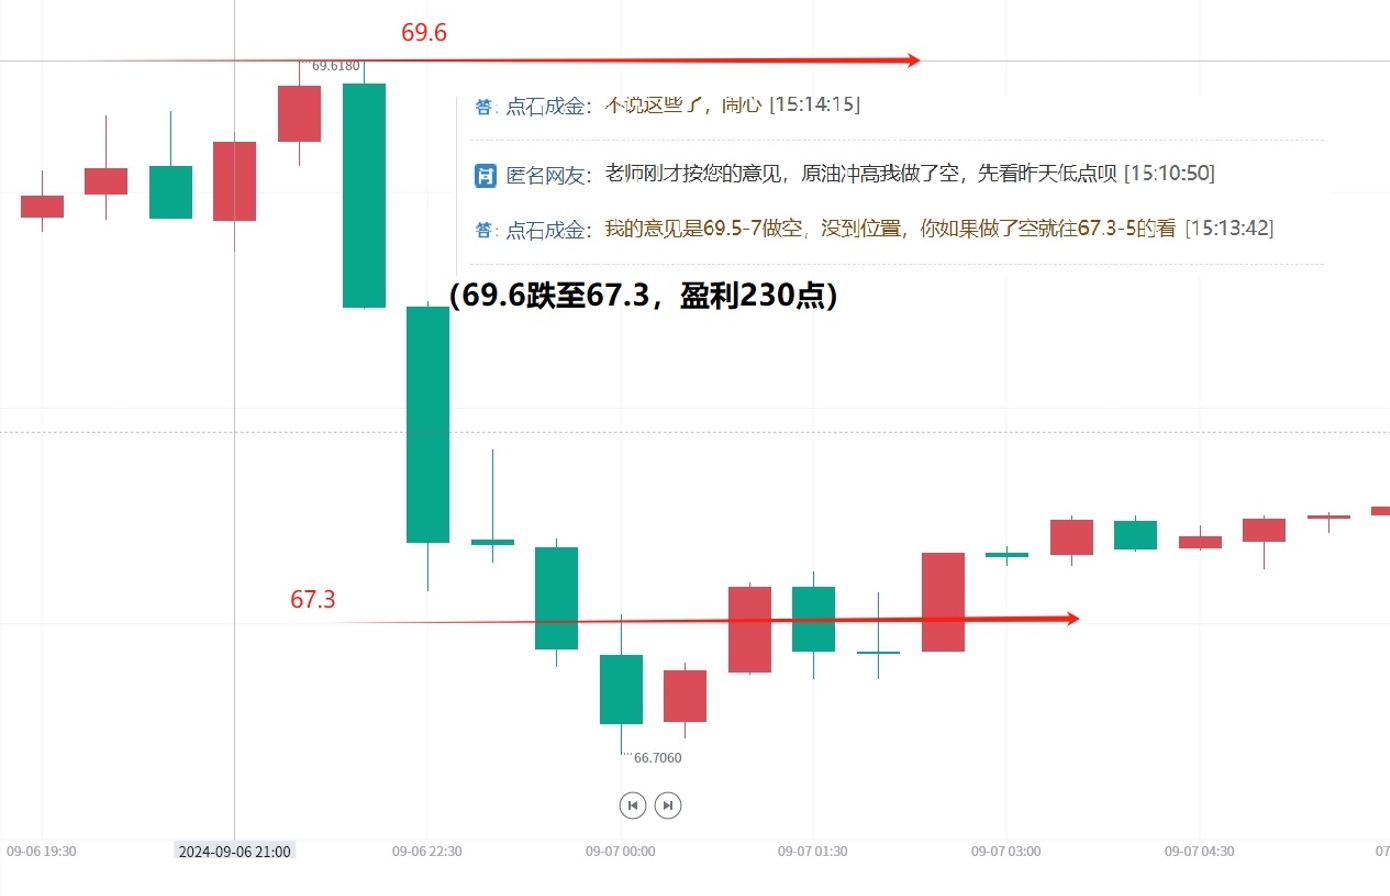
Task: Click the 09-07 01:30 axis label
Action: [813, 852]
